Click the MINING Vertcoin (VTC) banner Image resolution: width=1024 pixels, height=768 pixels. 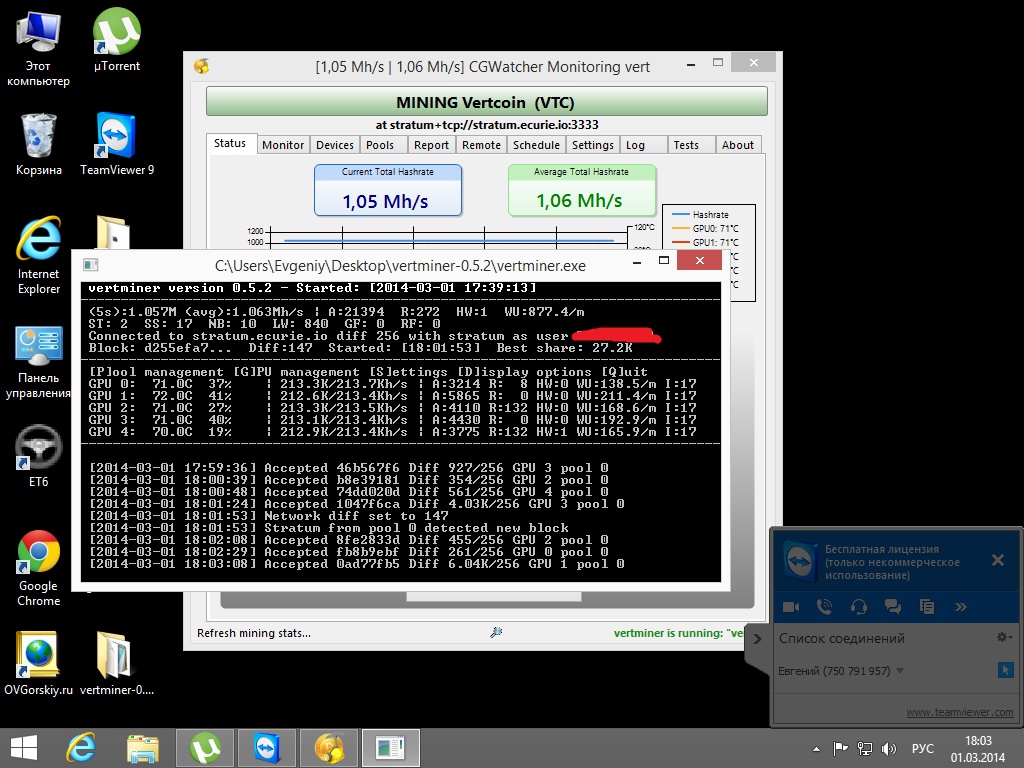[487, 102]
